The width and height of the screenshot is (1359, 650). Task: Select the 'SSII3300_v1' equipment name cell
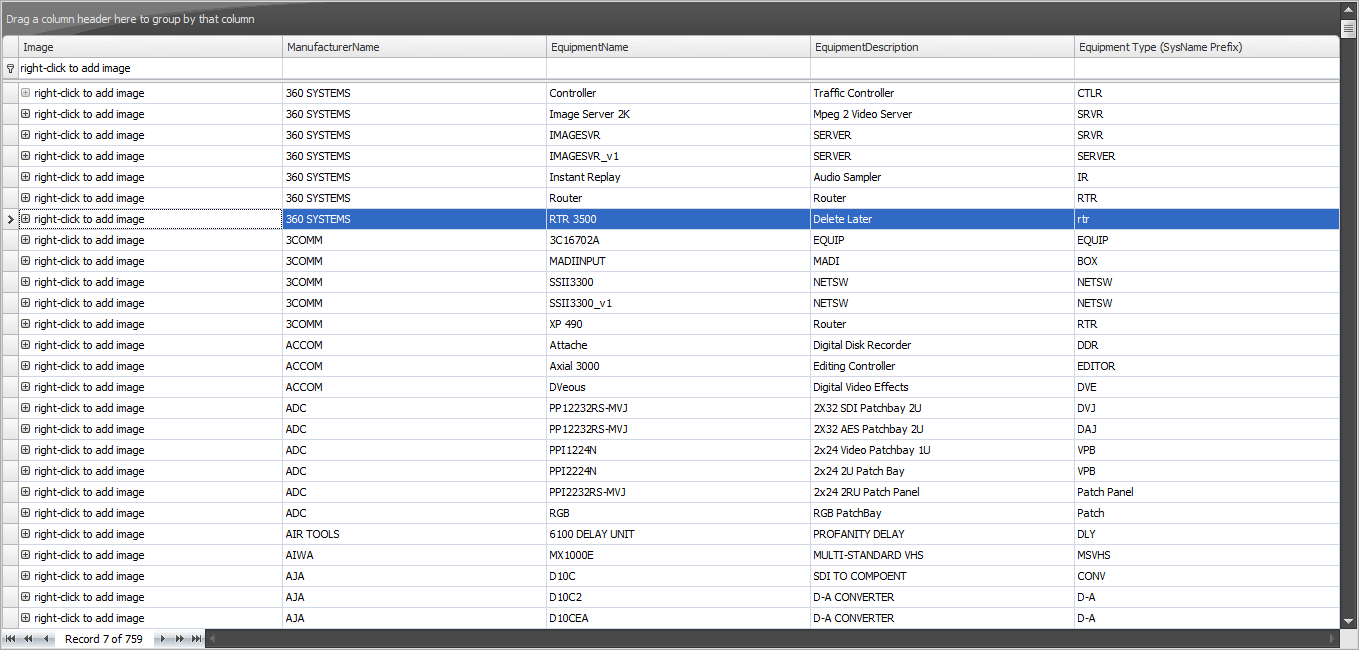point(678,303)
